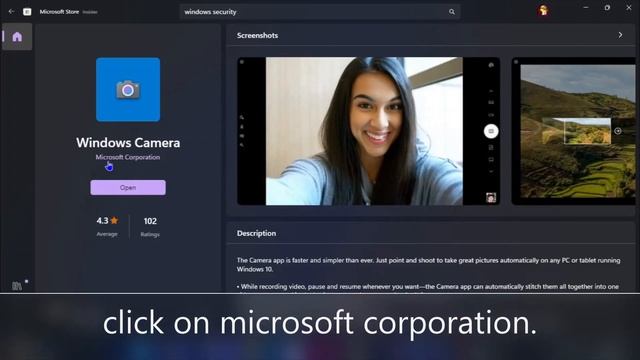This screenshot has width=640, height=360.
Task: Click the Screenshots heading
Action: (x=257, y=36)
